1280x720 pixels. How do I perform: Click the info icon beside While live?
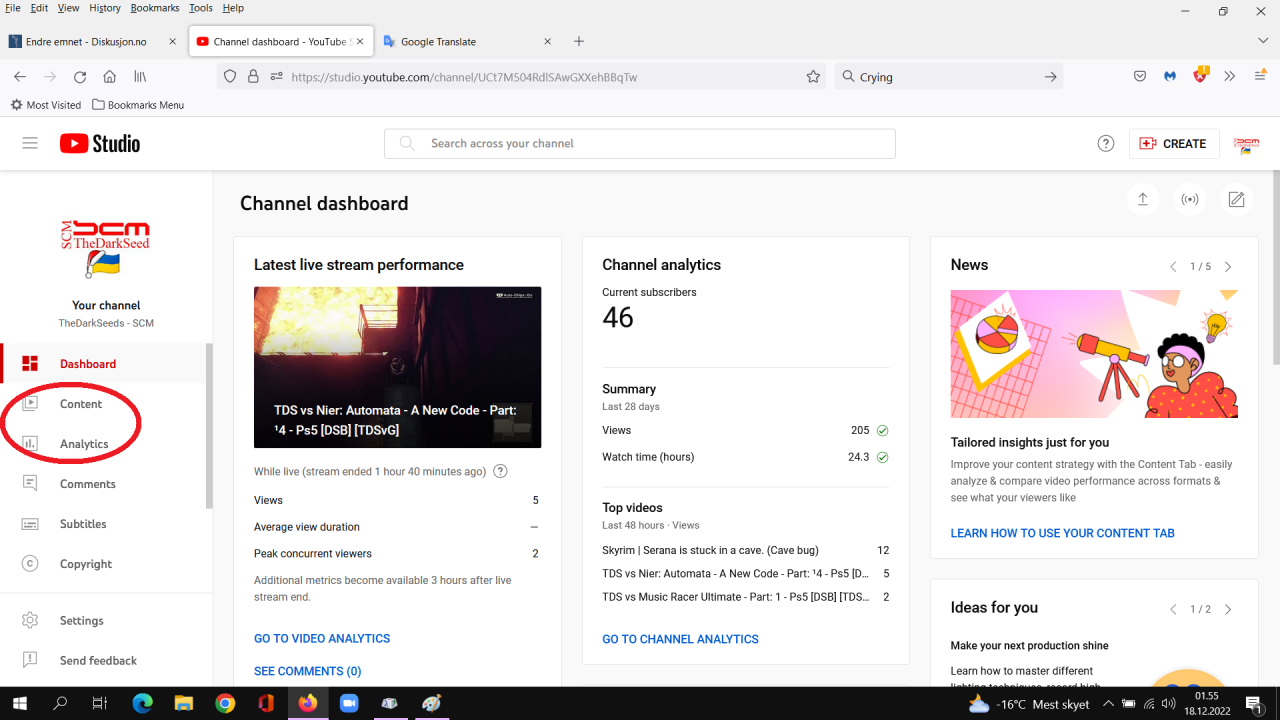point(501,471)
